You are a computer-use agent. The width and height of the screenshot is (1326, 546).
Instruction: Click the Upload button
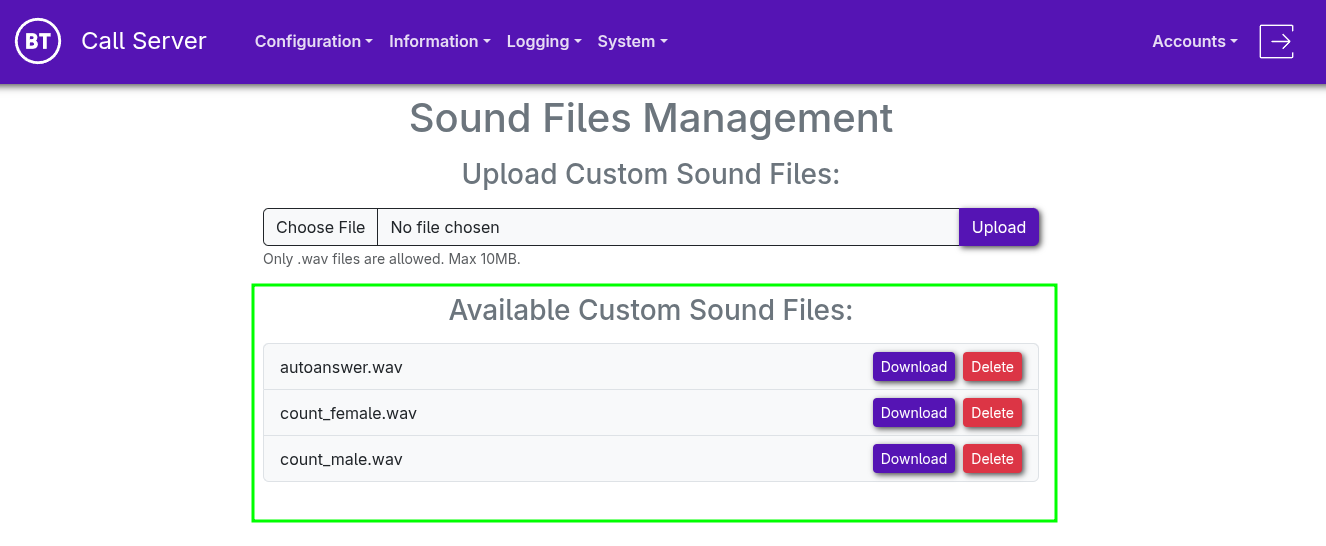tap(999, 227)
